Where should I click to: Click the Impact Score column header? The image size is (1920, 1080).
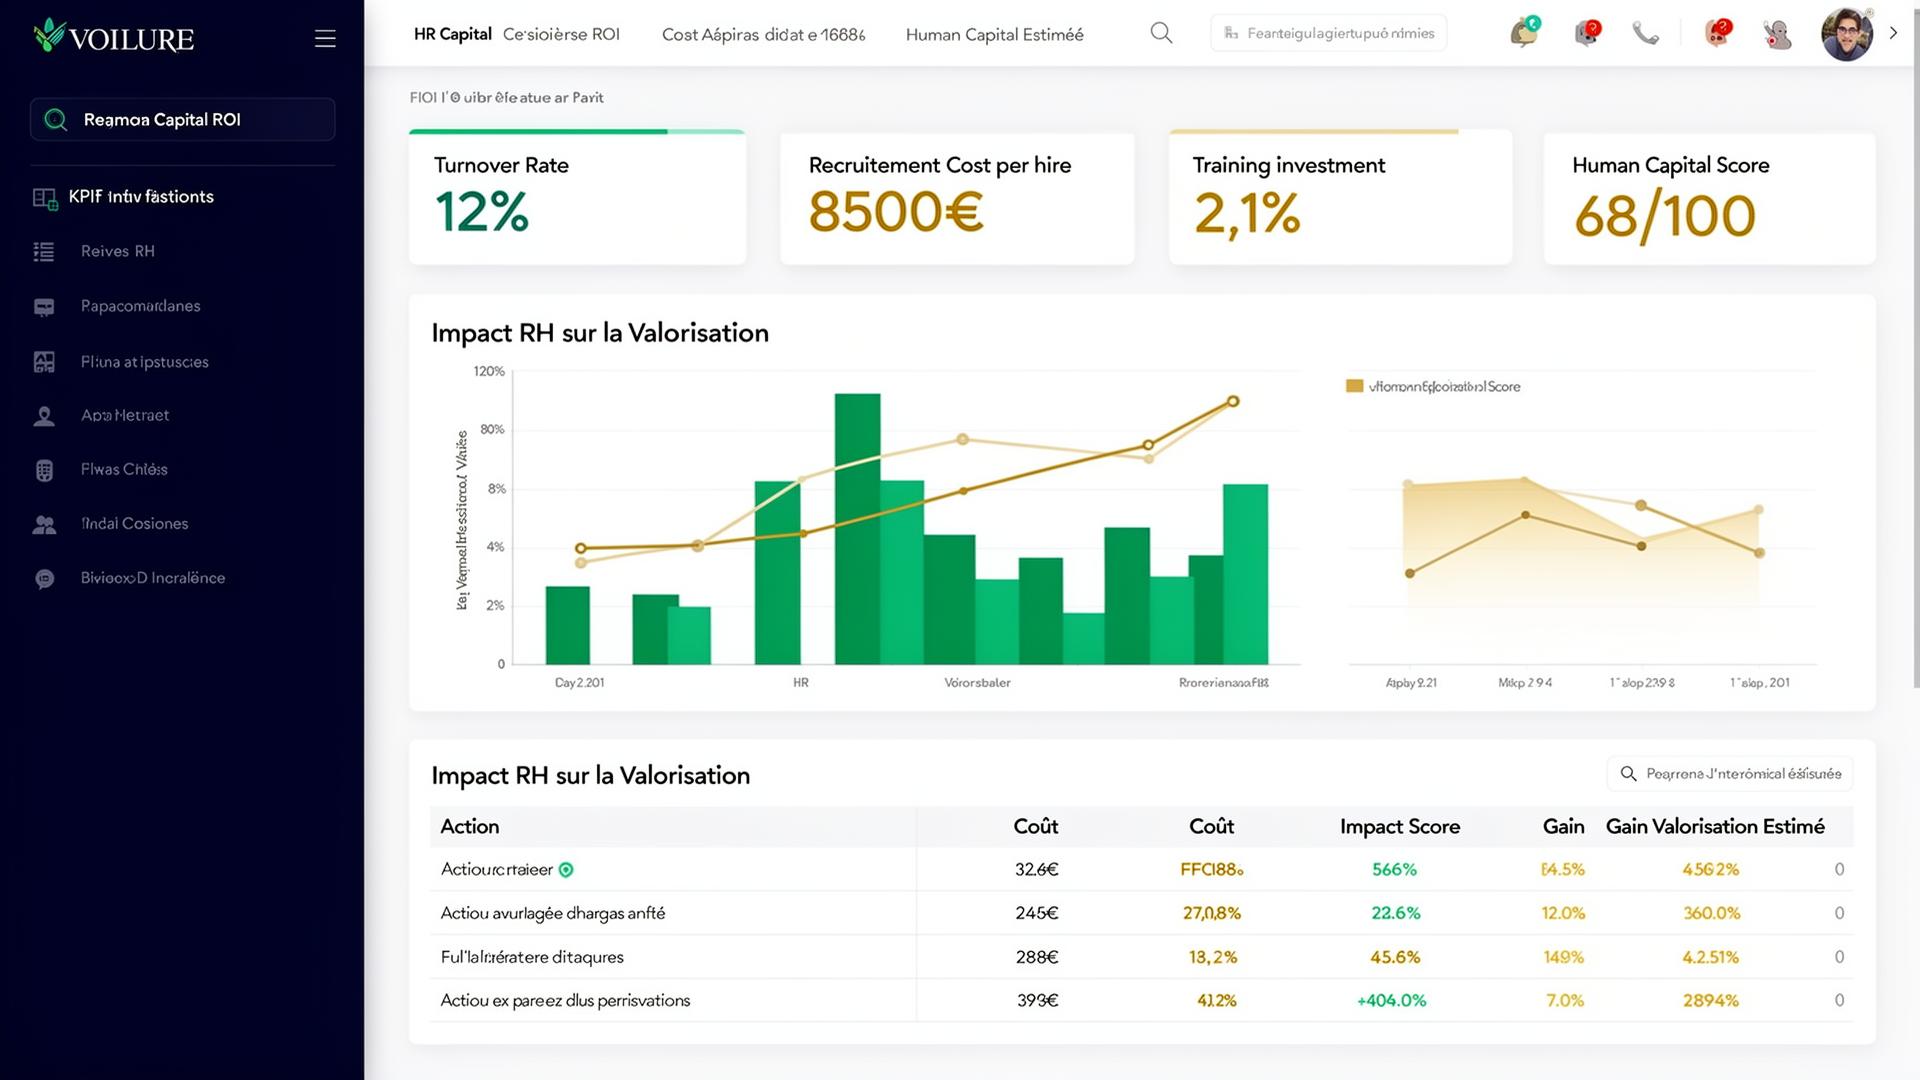click(x=1399, y=827)
